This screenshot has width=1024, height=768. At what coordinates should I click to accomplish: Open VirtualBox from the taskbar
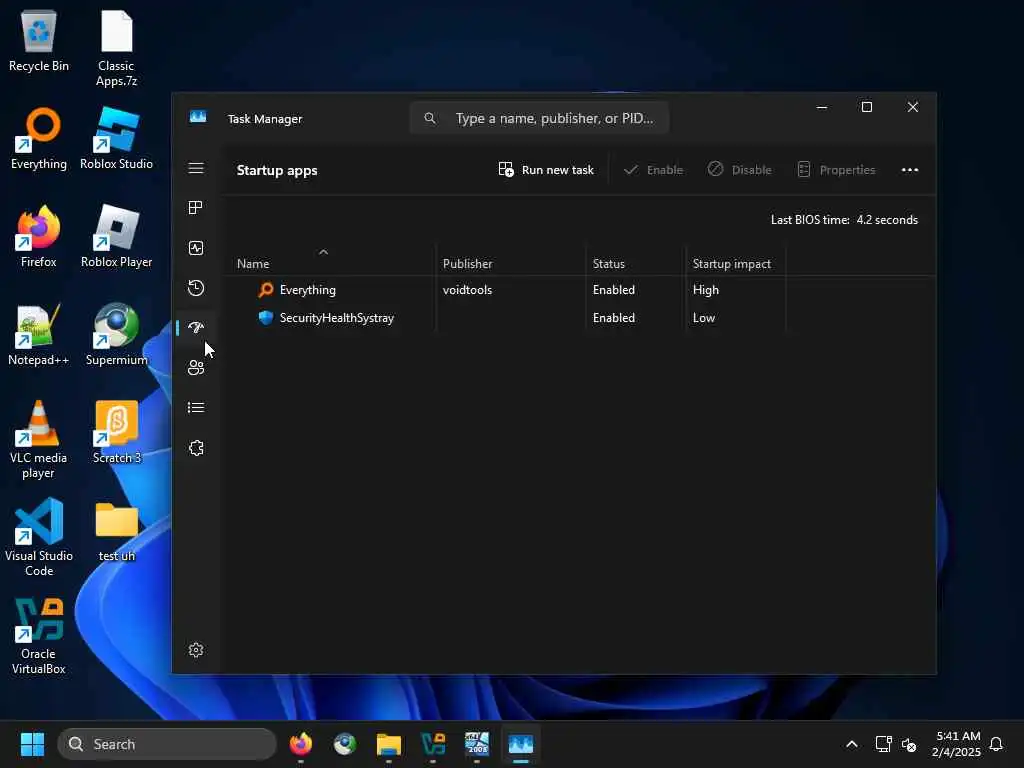tap(433, 744)
